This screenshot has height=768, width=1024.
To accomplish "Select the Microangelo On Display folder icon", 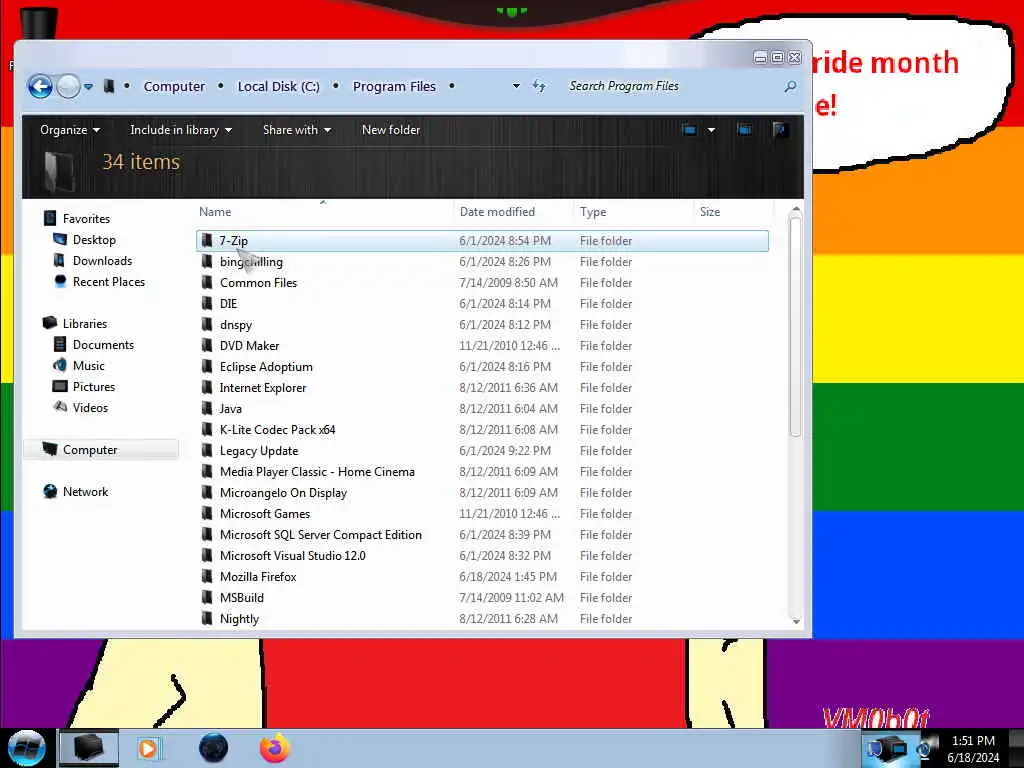I will [207, 492].
